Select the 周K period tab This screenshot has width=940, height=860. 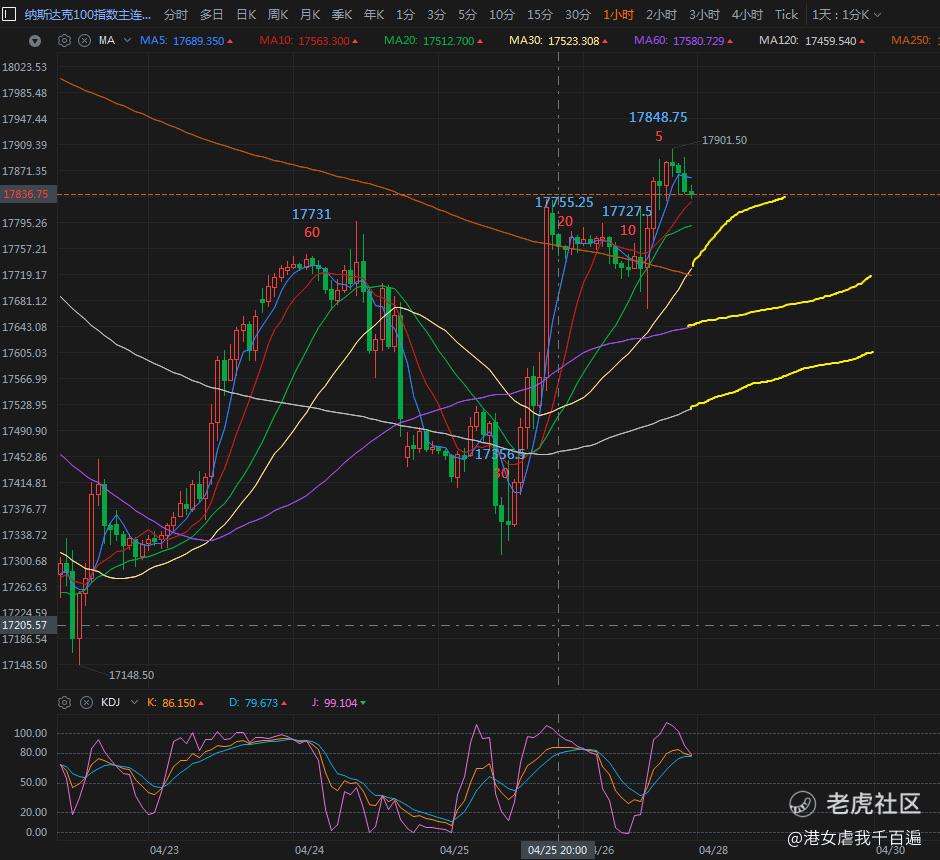(278, 14)
